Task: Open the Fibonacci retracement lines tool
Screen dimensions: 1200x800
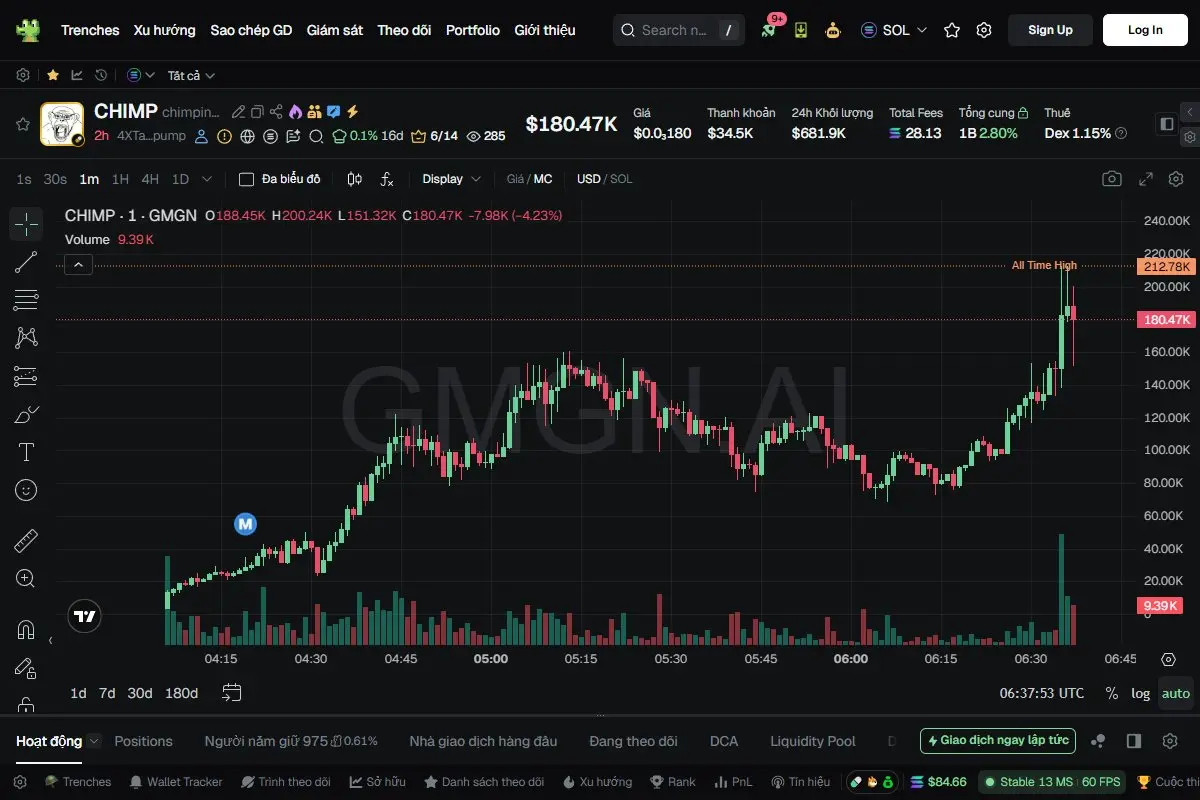Action: coord(26,300)
